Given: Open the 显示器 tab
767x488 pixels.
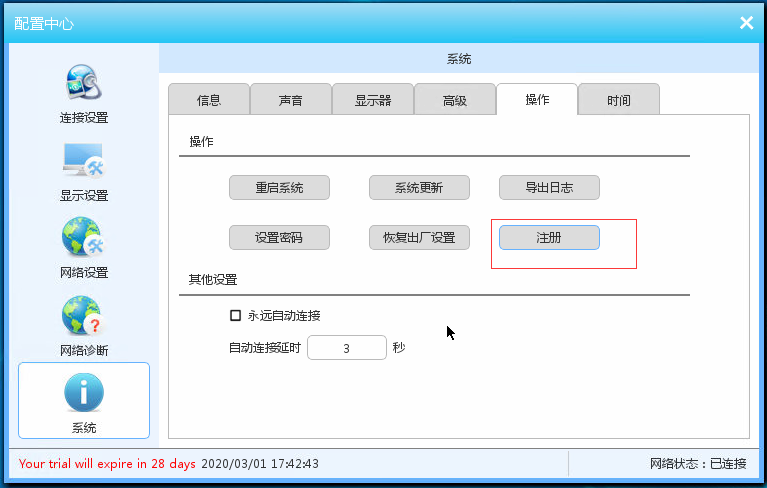Looking at the screenshot, I should pyautogui.click(x=373, y=100).
